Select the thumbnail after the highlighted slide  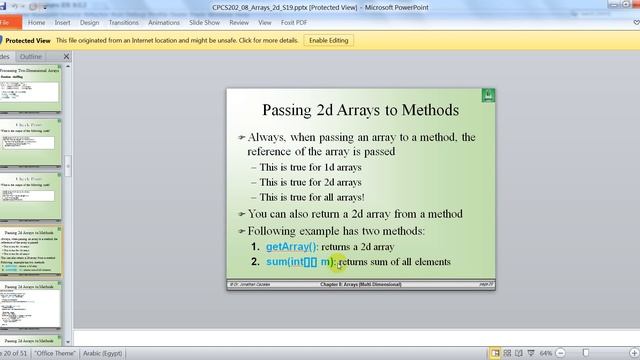(30, 304)
